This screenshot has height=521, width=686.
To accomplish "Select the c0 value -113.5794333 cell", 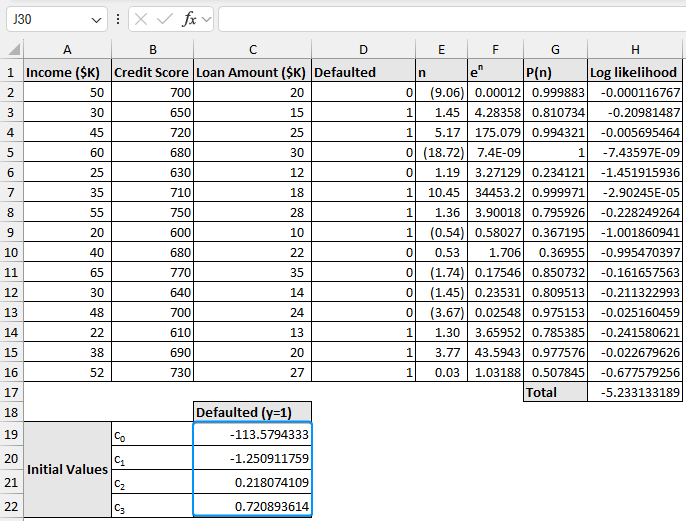I will coord(252,435).
